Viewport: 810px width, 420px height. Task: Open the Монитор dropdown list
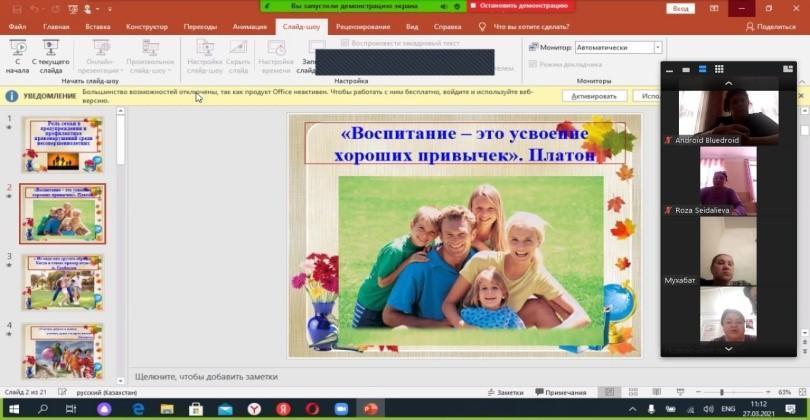click(657, 47)
